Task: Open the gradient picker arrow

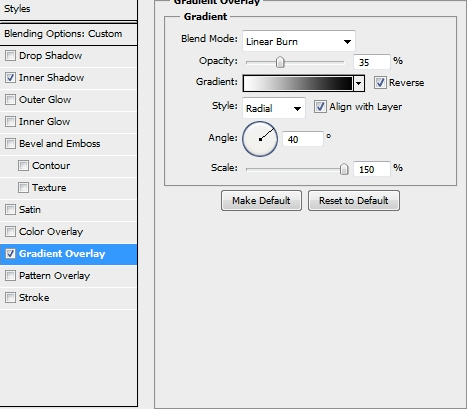Action: (x=359, y=83)
